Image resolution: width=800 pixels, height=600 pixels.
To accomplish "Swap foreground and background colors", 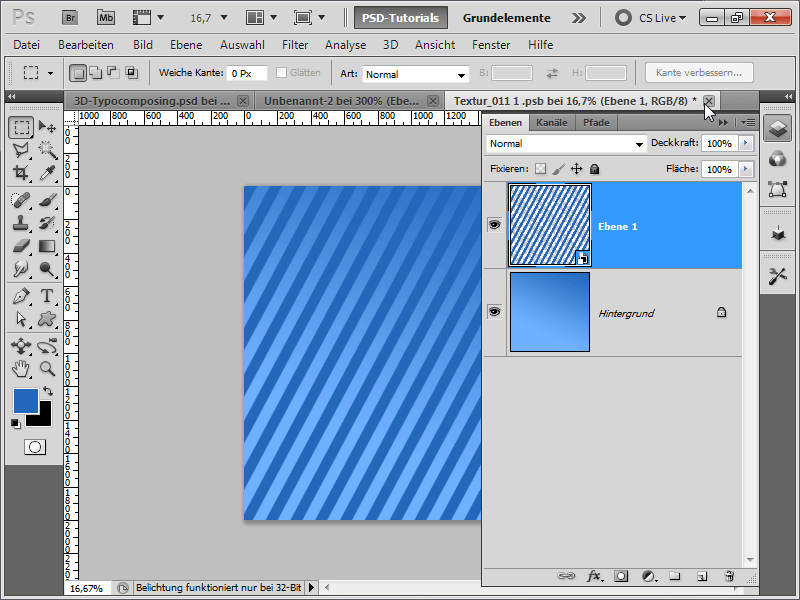I will 47,391.
